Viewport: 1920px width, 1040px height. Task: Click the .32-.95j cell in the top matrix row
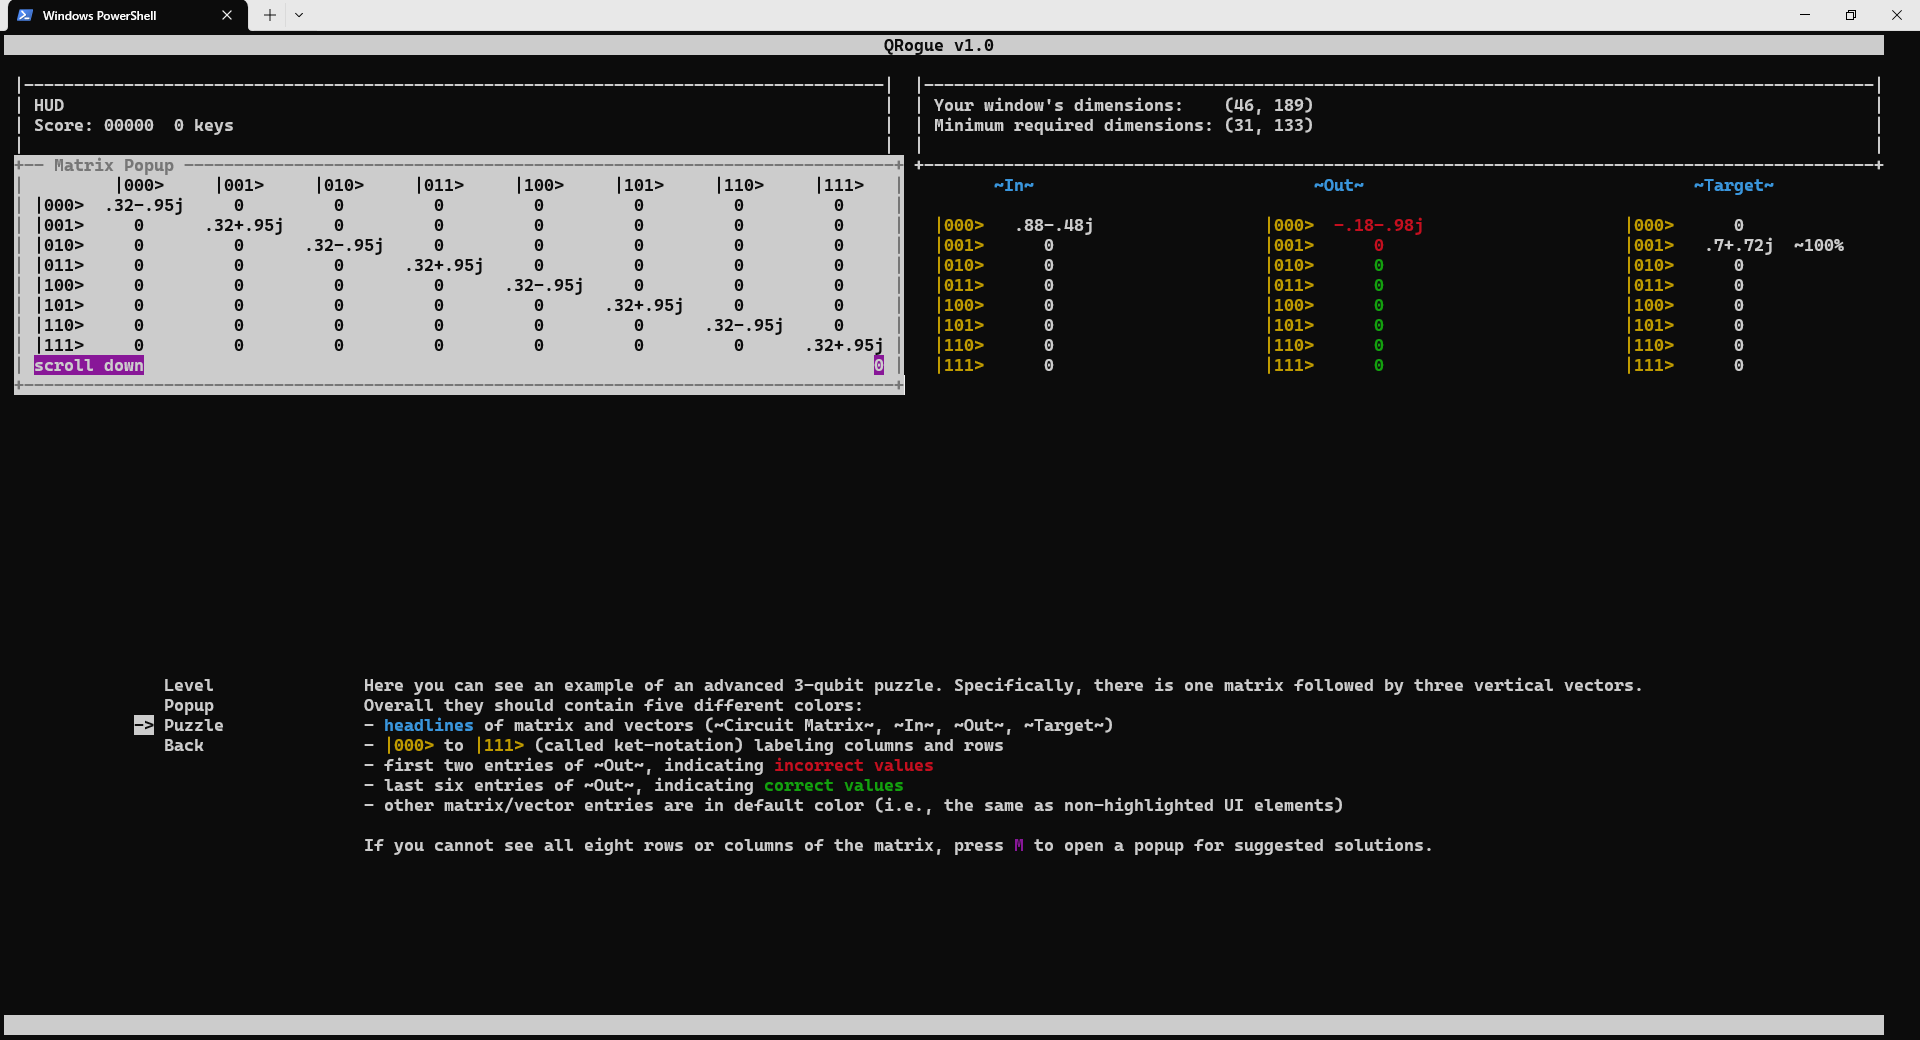(x=143, y=205)
